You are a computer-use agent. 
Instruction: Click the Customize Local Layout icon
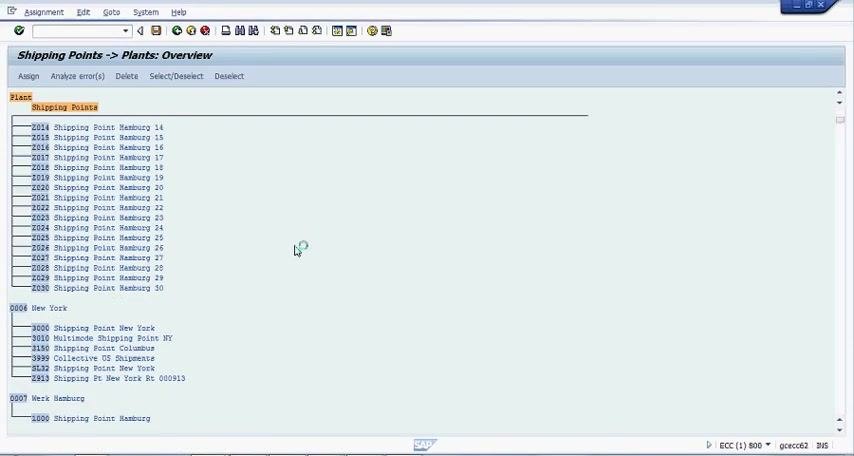[386, 31]
